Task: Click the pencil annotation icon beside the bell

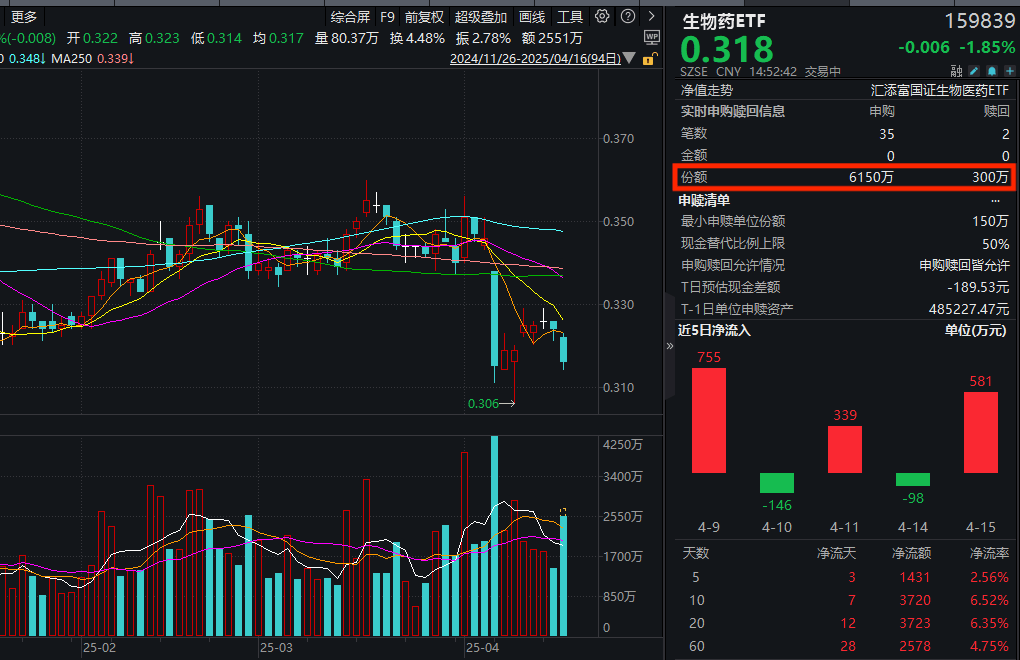Action: [x=973, y=70]
